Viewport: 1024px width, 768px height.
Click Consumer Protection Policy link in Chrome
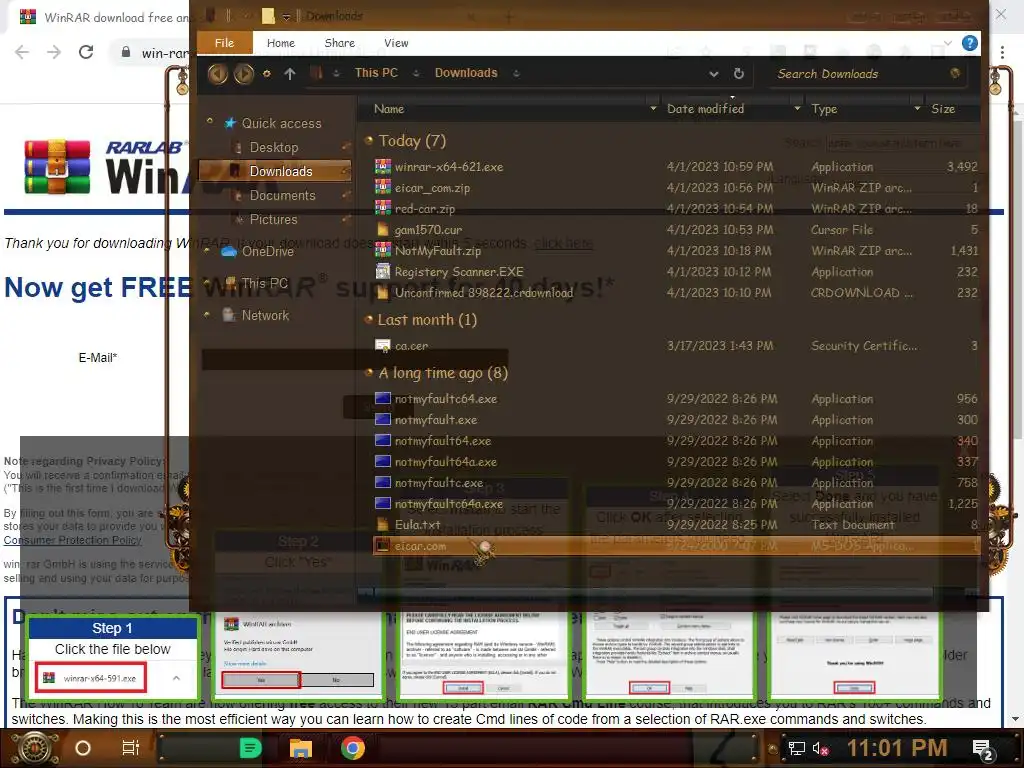(x=72, y=540)
